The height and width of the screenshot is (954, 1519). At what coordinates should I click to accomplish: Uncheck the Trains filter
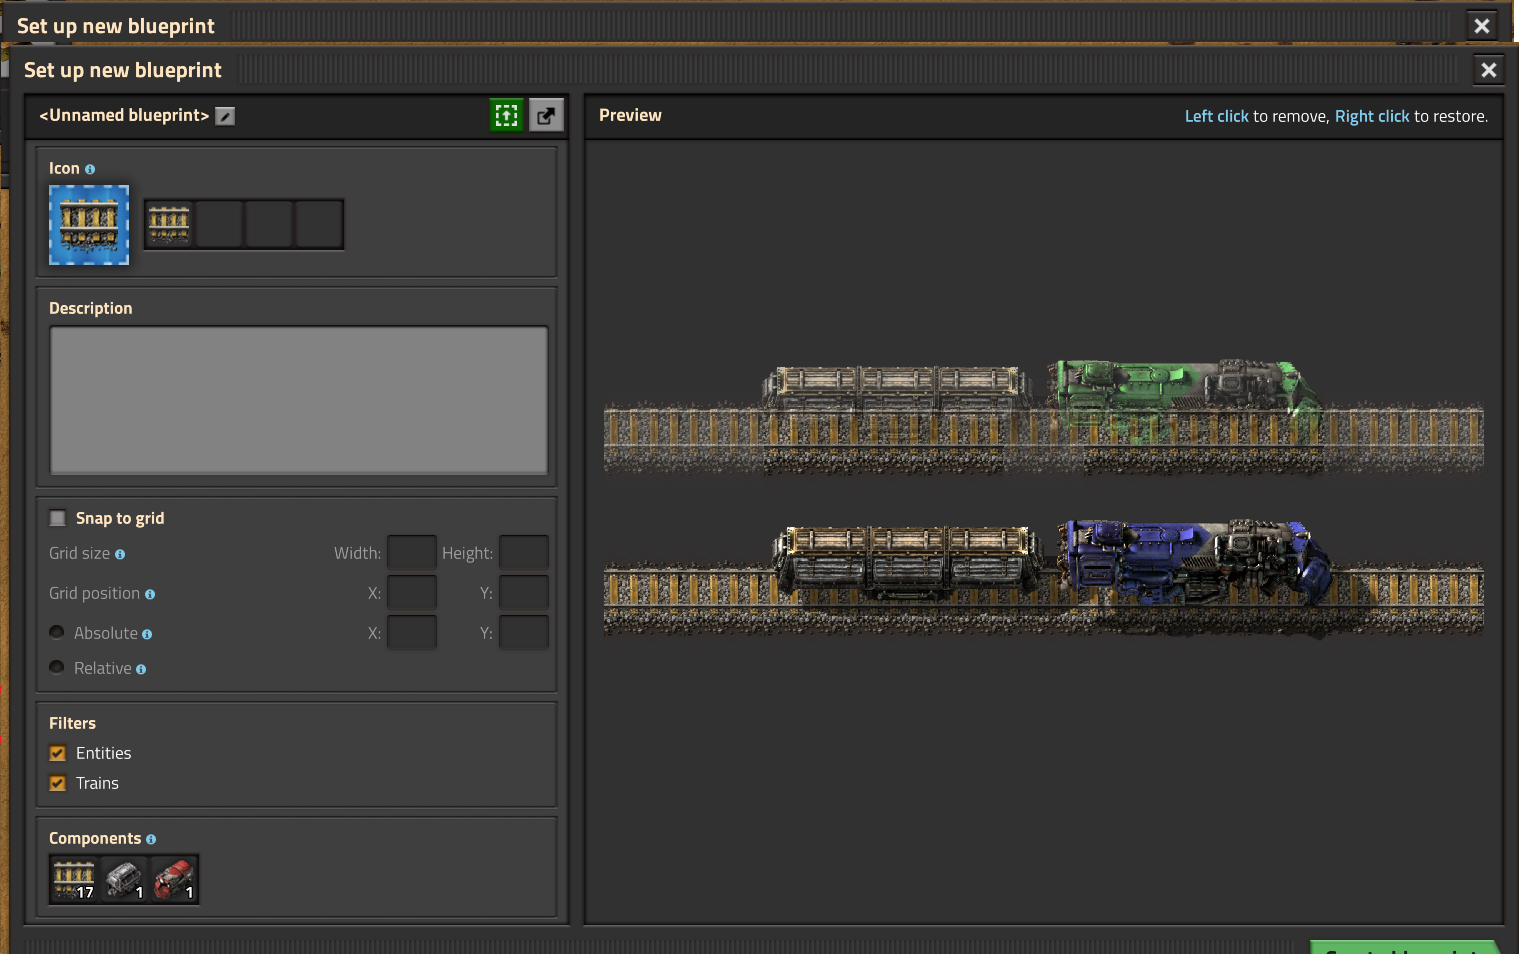pos(58,784)
